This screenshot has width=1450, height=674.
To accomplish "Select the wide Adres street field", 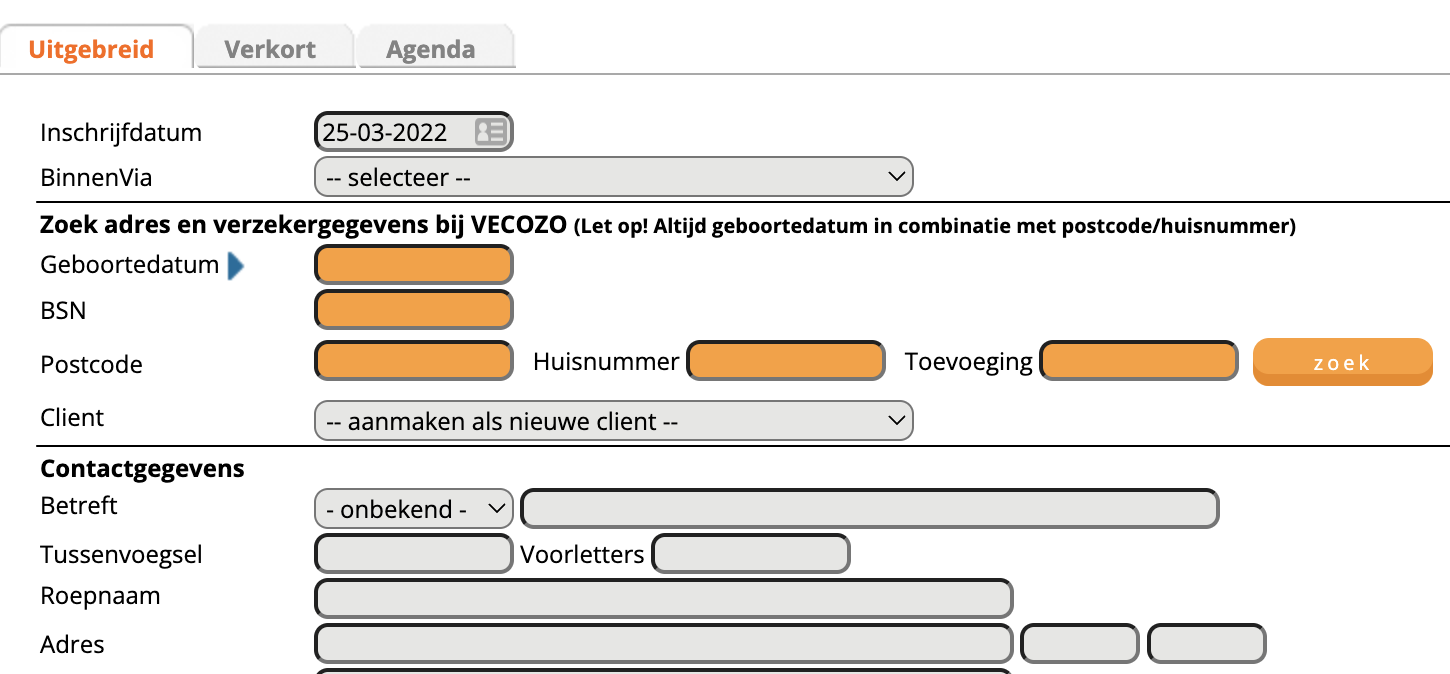I will (663, 644).
